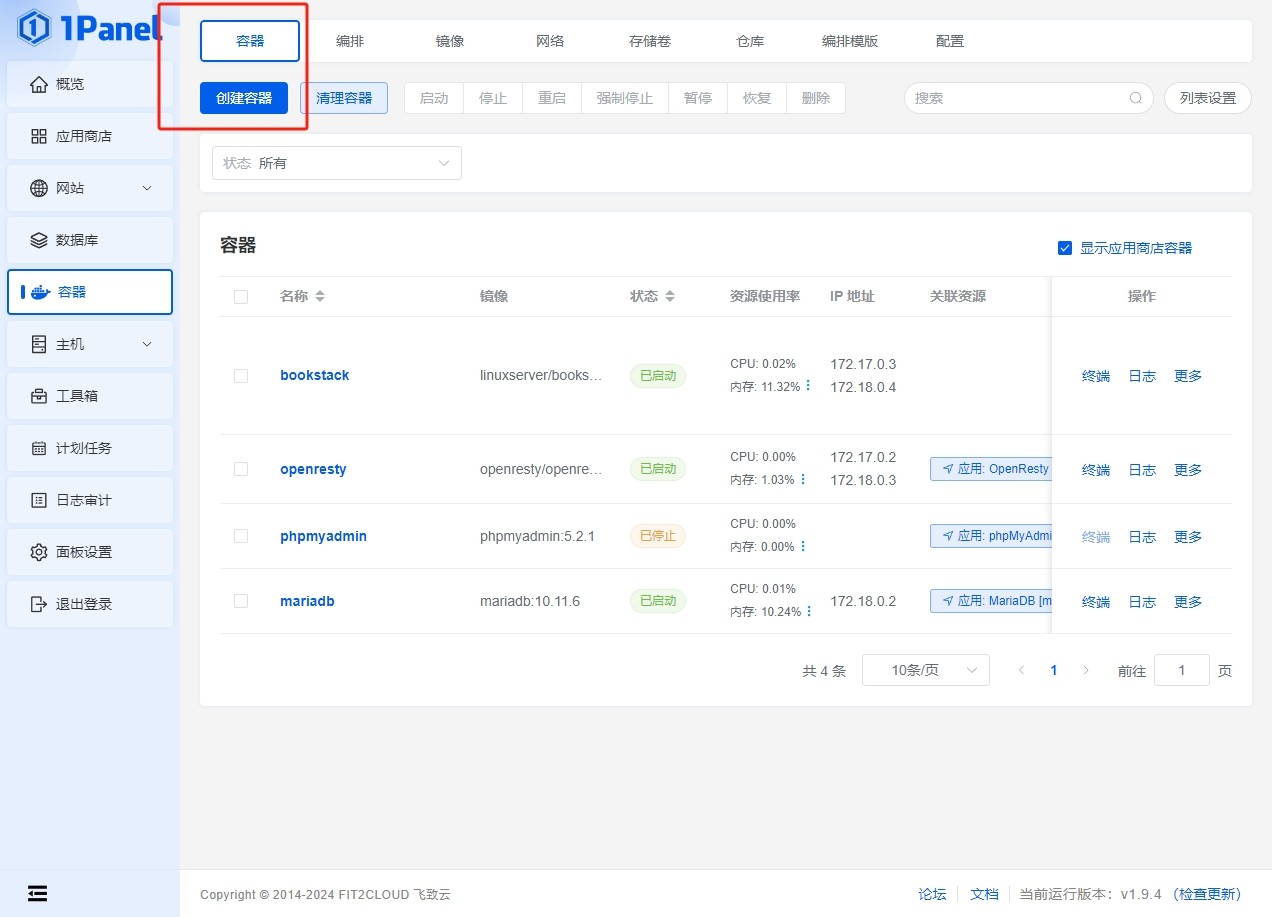Open mariadb memory details dots icon
Viewport: 1272px width, 917px height.
pos(808,611)
